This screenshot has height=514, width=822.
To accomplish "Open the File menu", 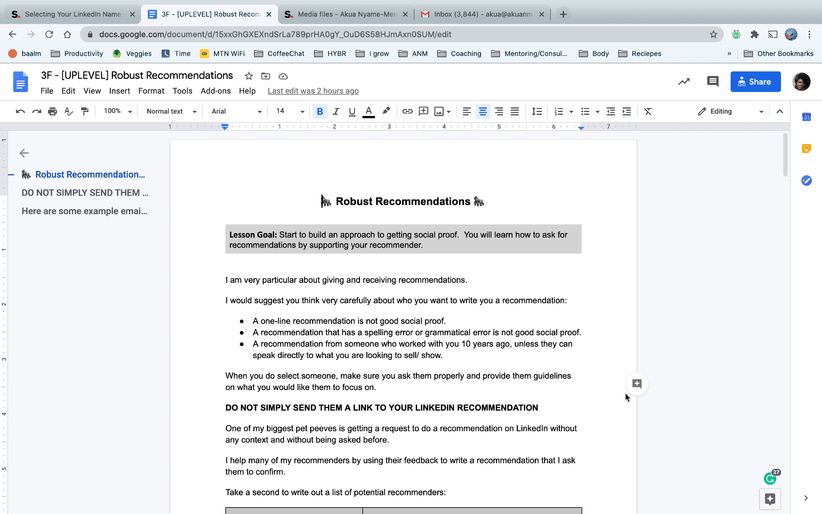I will pyautogui.click(x=47, y=91).
